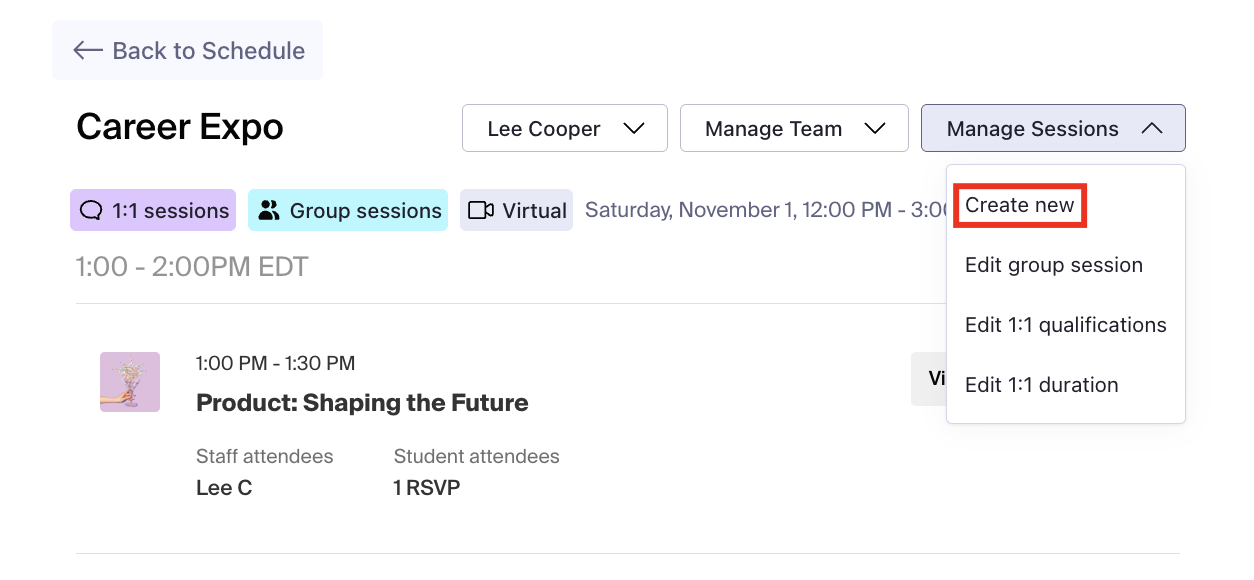Click the 1:1 sessions tag
Image resolution: width=1254 pixels, height=580 pixels.
tap(153, 211)
